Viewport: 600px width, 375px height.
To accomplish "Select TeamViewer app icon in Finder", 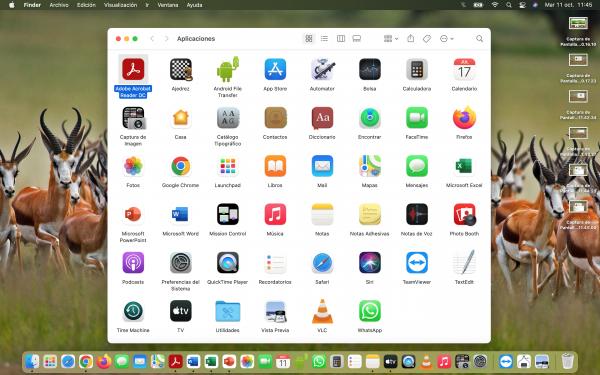I will click(x=417, y=263).
